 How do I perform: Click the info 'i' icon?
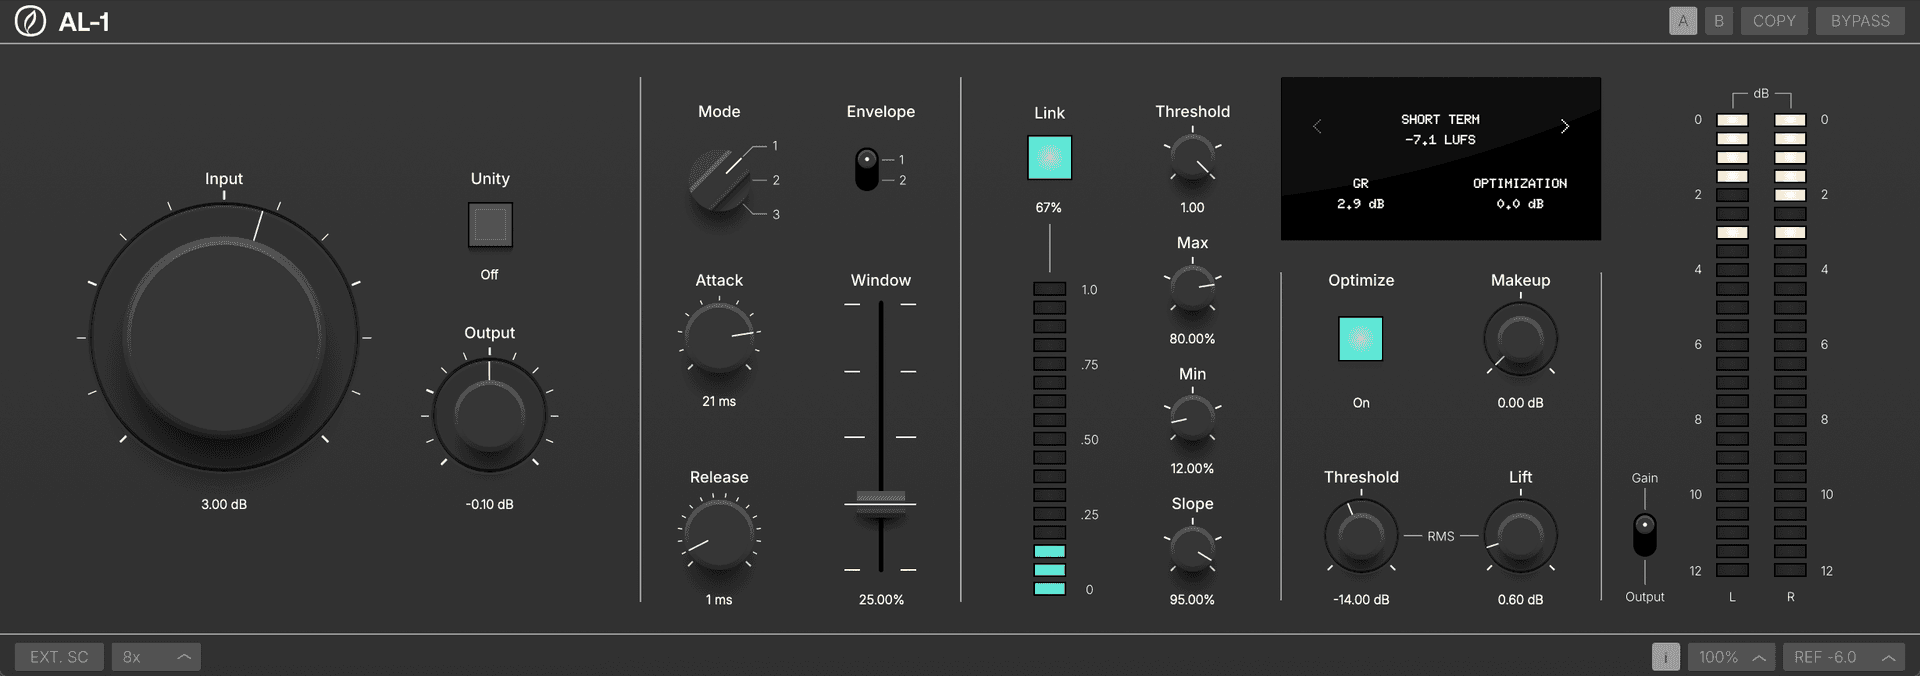pyautogui.click(x=1666, y=657)
